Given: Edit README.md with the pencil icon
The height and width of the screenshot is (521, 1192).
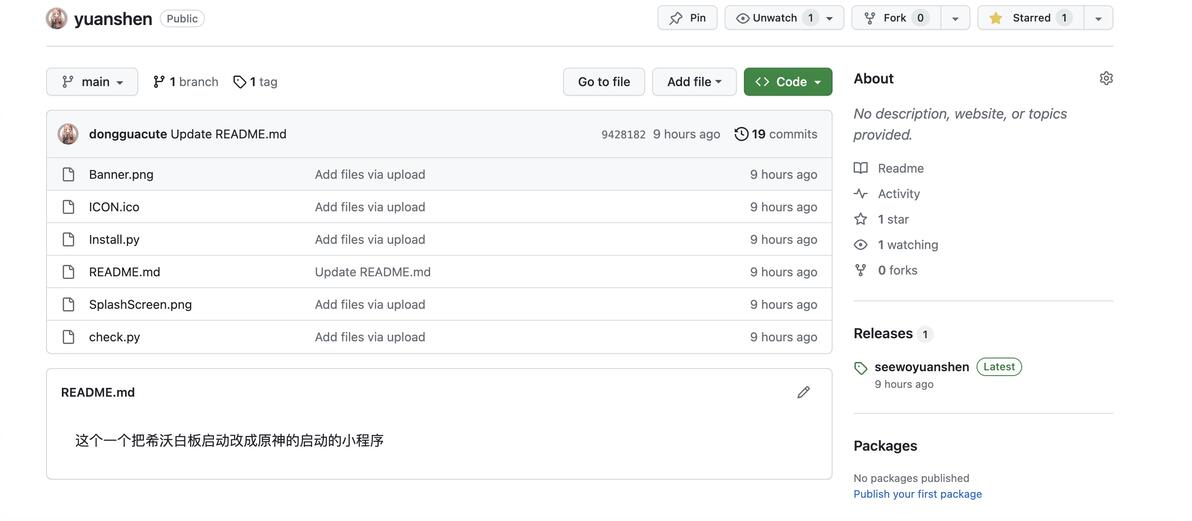Looking at the screenshot, I should [803, 392].
